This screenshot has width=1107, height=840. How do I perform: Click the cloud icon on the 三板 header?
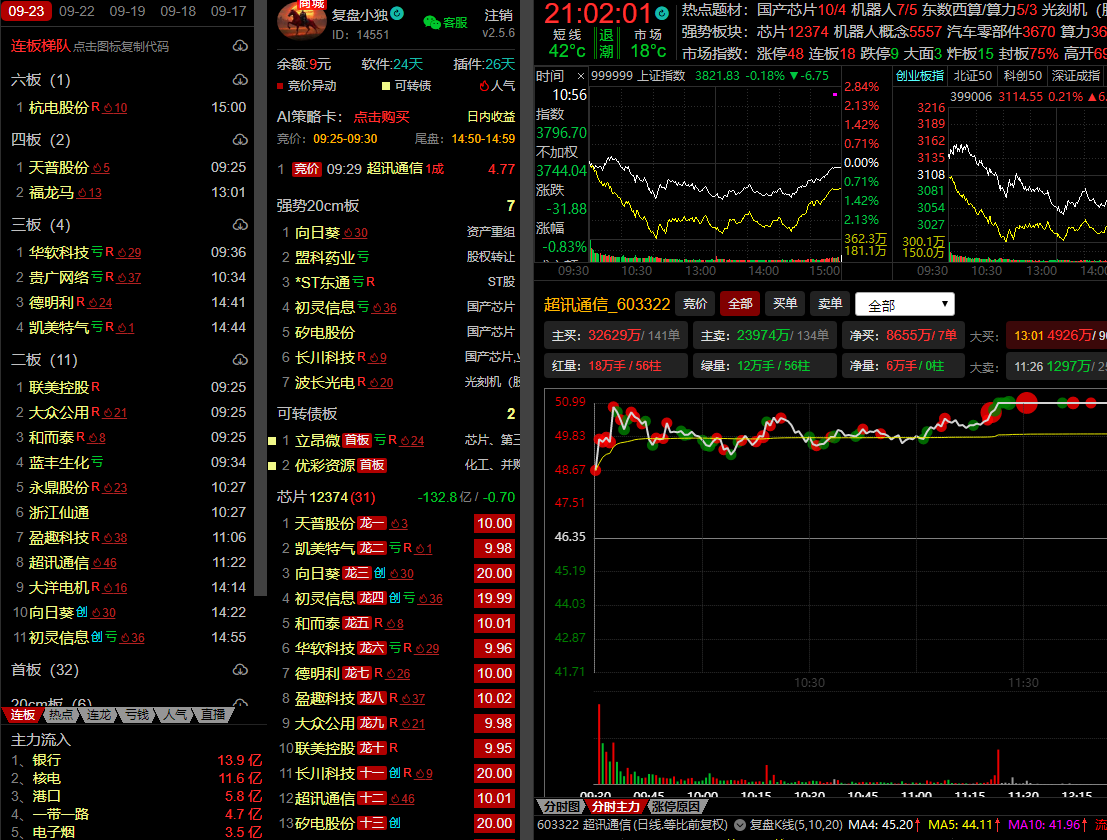tap(240, 224)
